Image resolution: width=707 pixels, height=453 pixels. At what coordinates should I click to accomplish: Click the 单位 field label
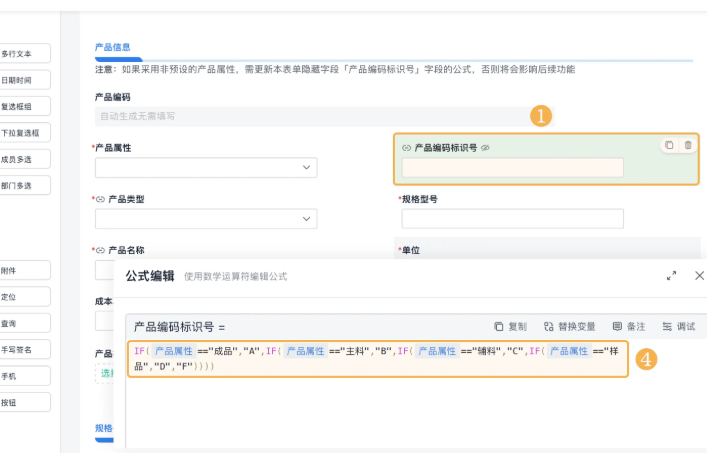tap(411, 250)
